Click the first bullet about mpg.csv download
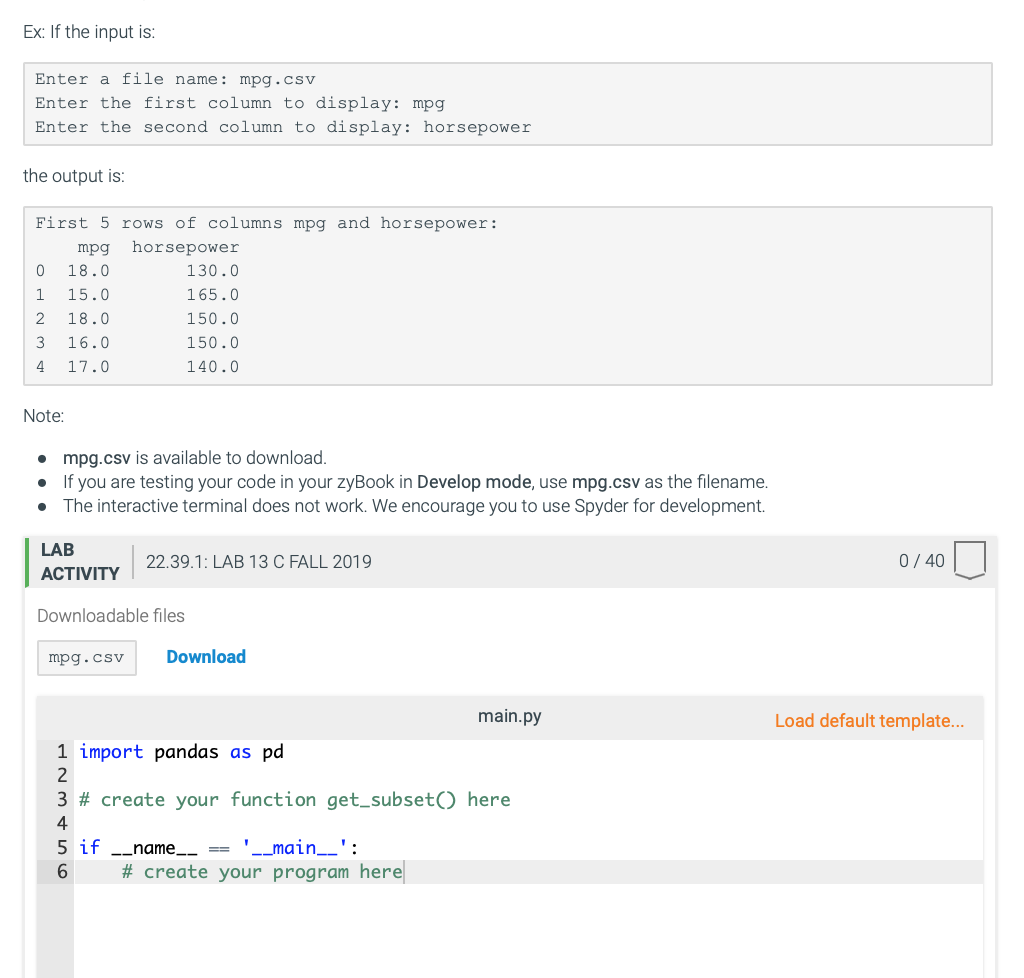Image resolution: width=1024 pixels, height=978 pixels. pyautogui.click(x=194, y=458)
